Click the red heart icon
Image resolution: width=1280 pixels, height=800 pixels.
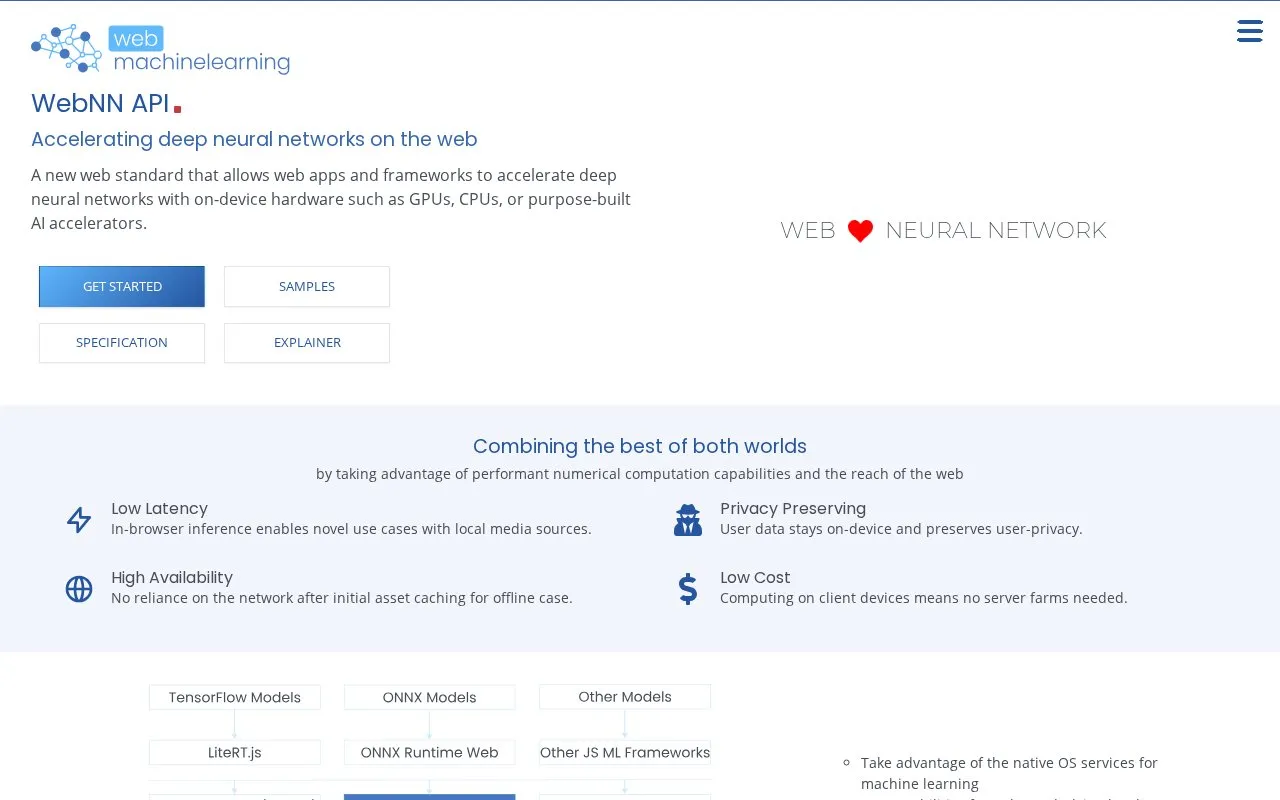click(x=860, y=231)
